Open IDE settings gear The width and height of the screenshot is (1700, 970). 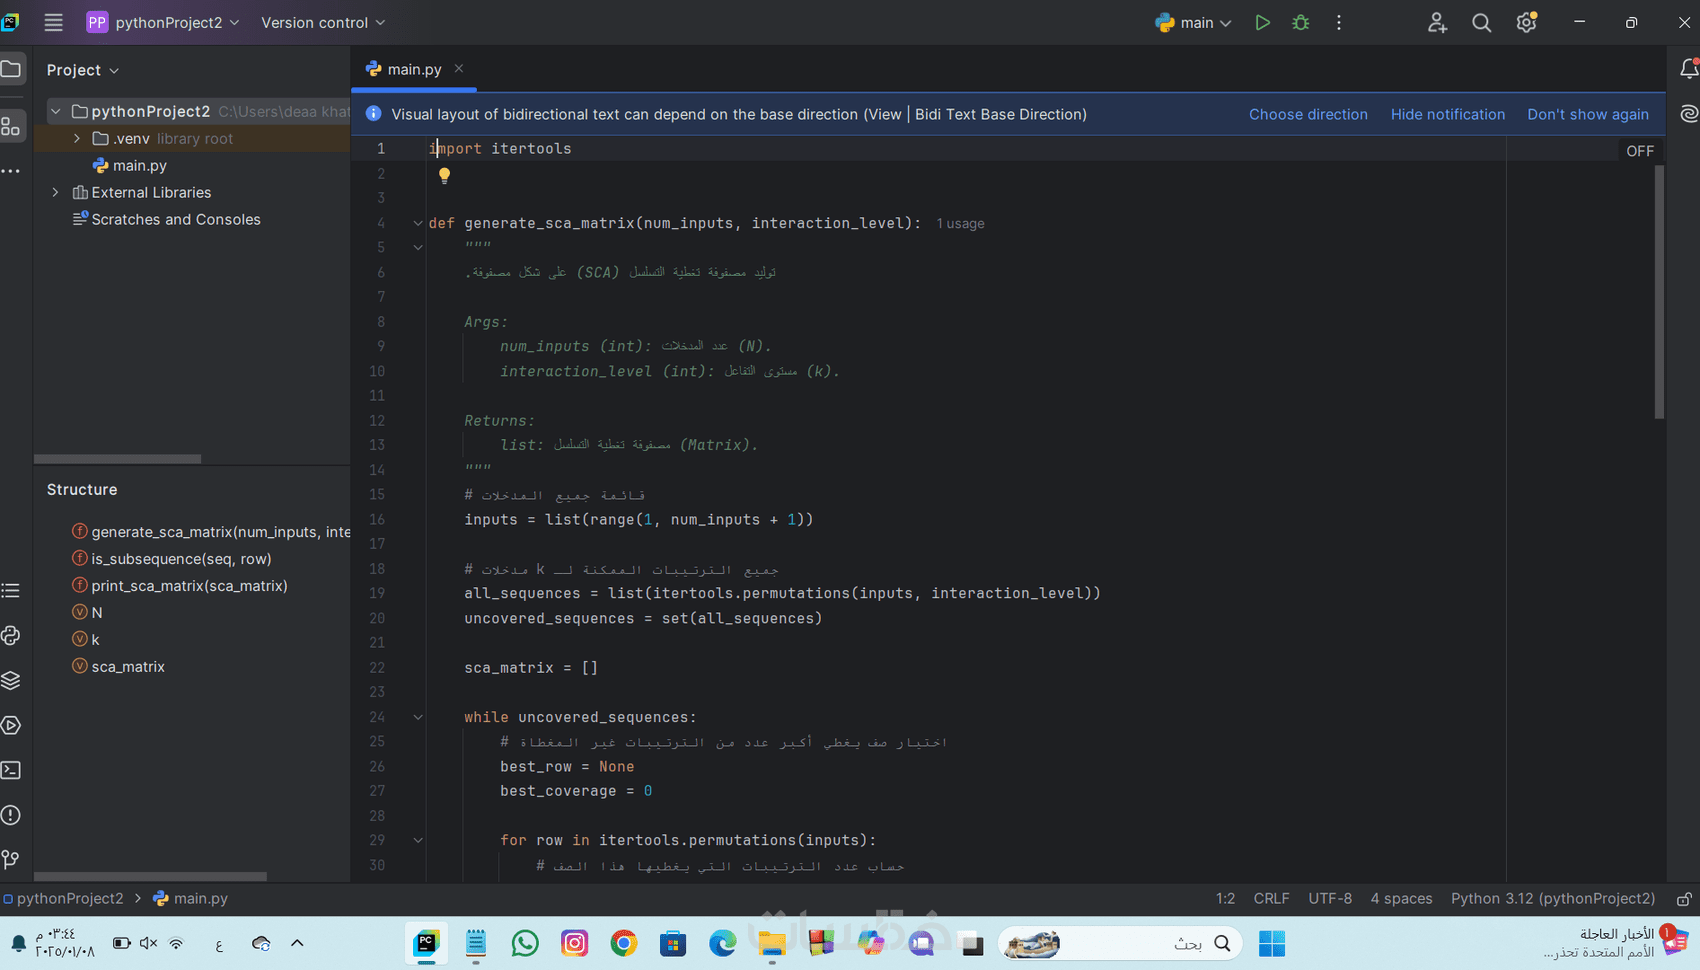1526,22
